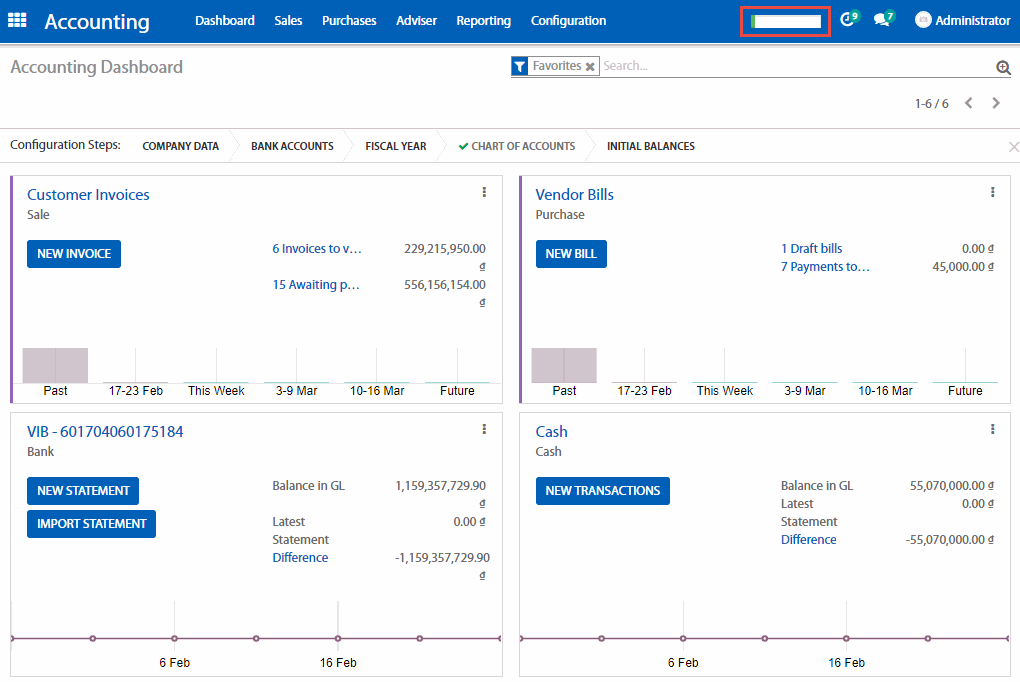Open the 15 Awaiting payments link

316,285
